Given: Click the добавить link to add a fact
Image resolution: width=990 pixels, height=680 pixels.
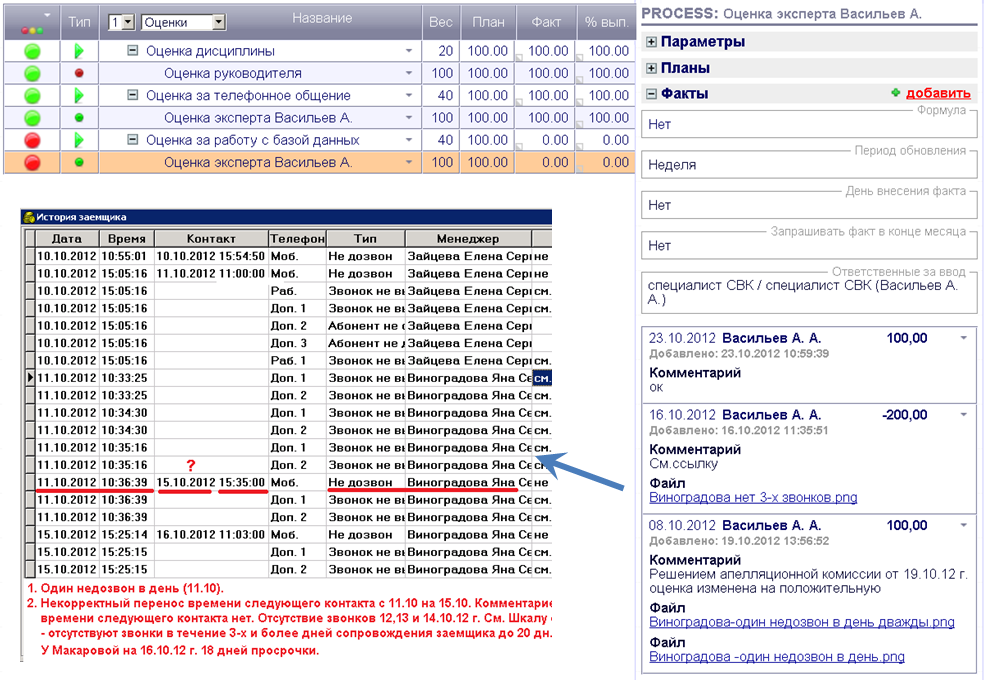Looking at the screenshot, I should [938, 93].
